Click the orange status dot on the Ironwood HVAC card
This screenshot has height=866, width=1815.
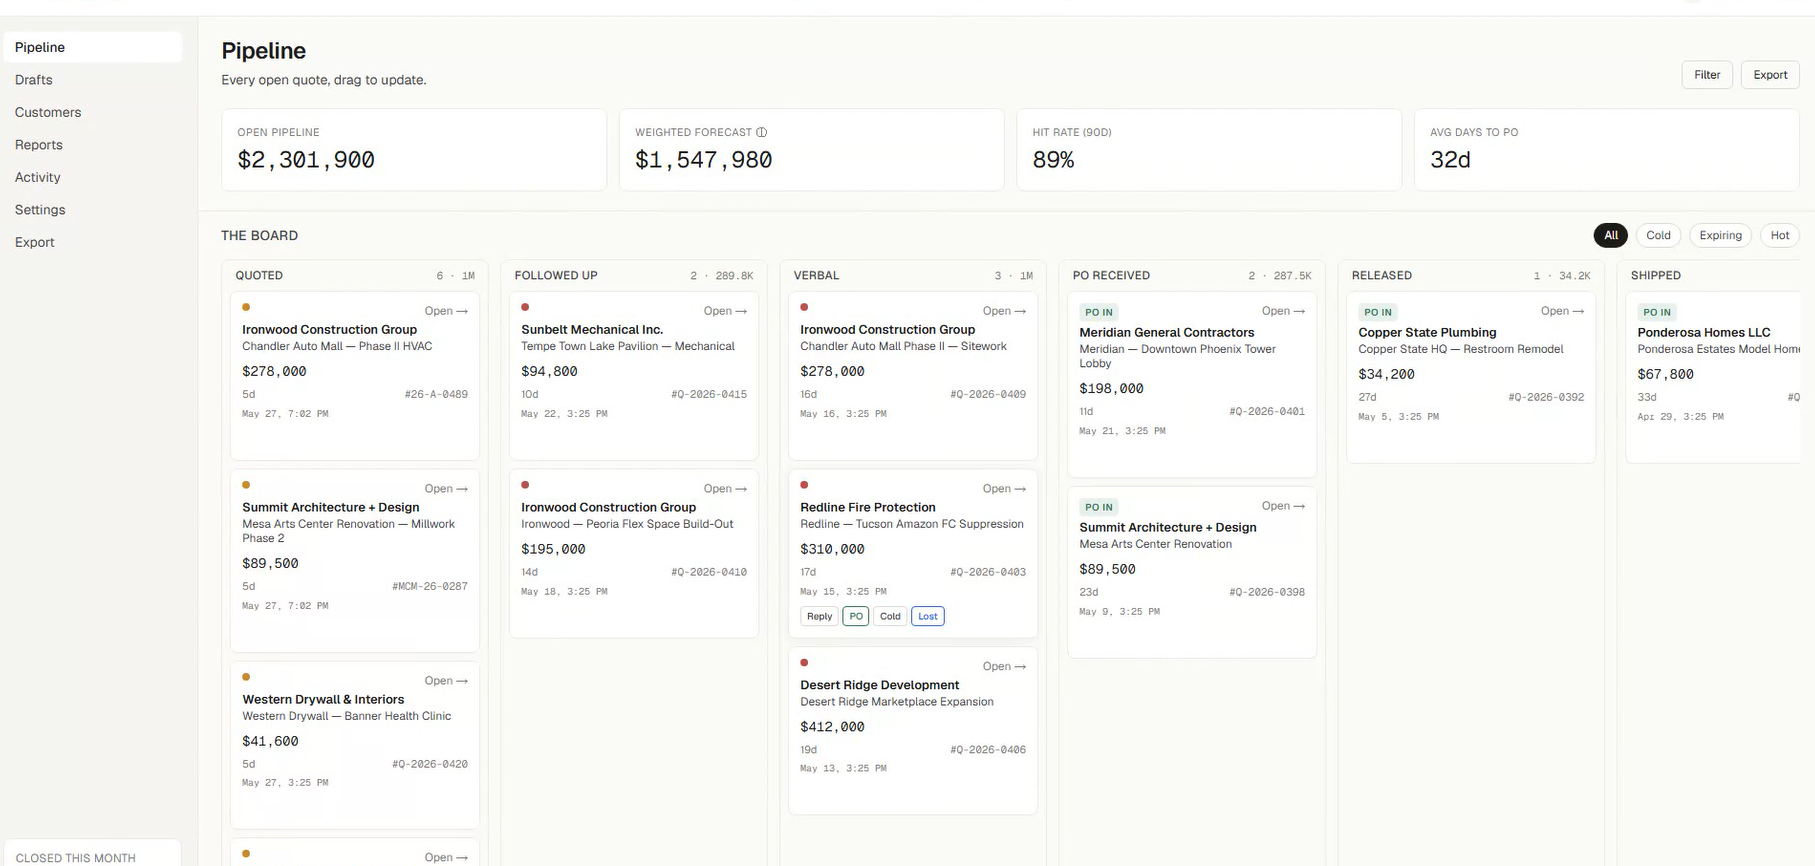[x=246, y=307]
